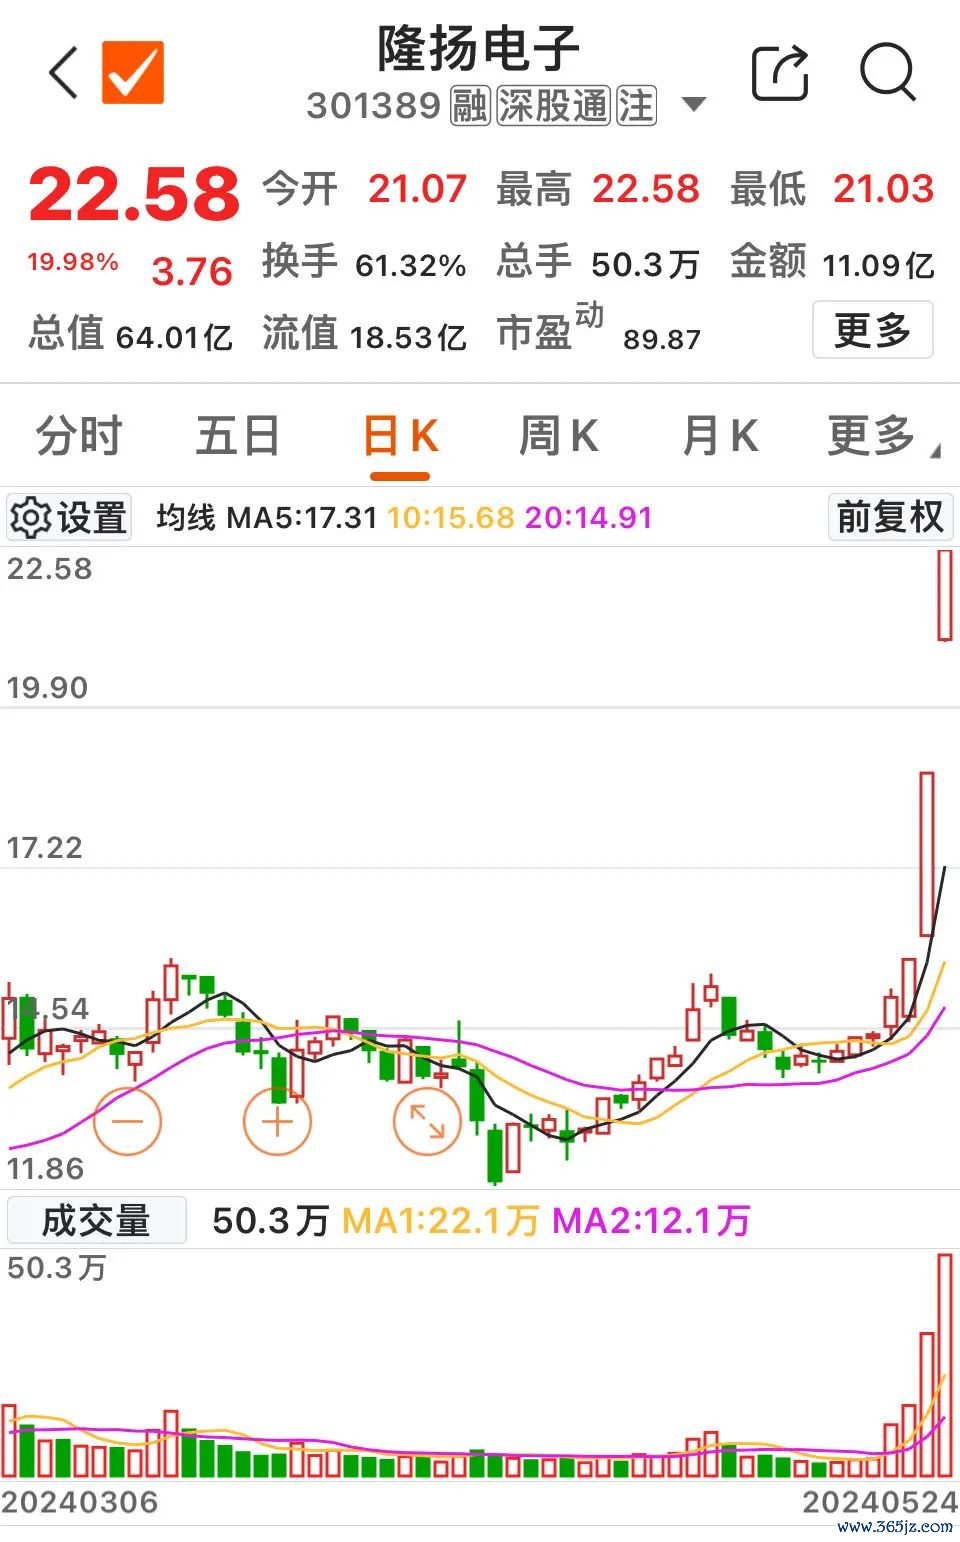960x1542 pixels.
Task: Tap the search magnifier icon
Action: (x=887, y=73)
